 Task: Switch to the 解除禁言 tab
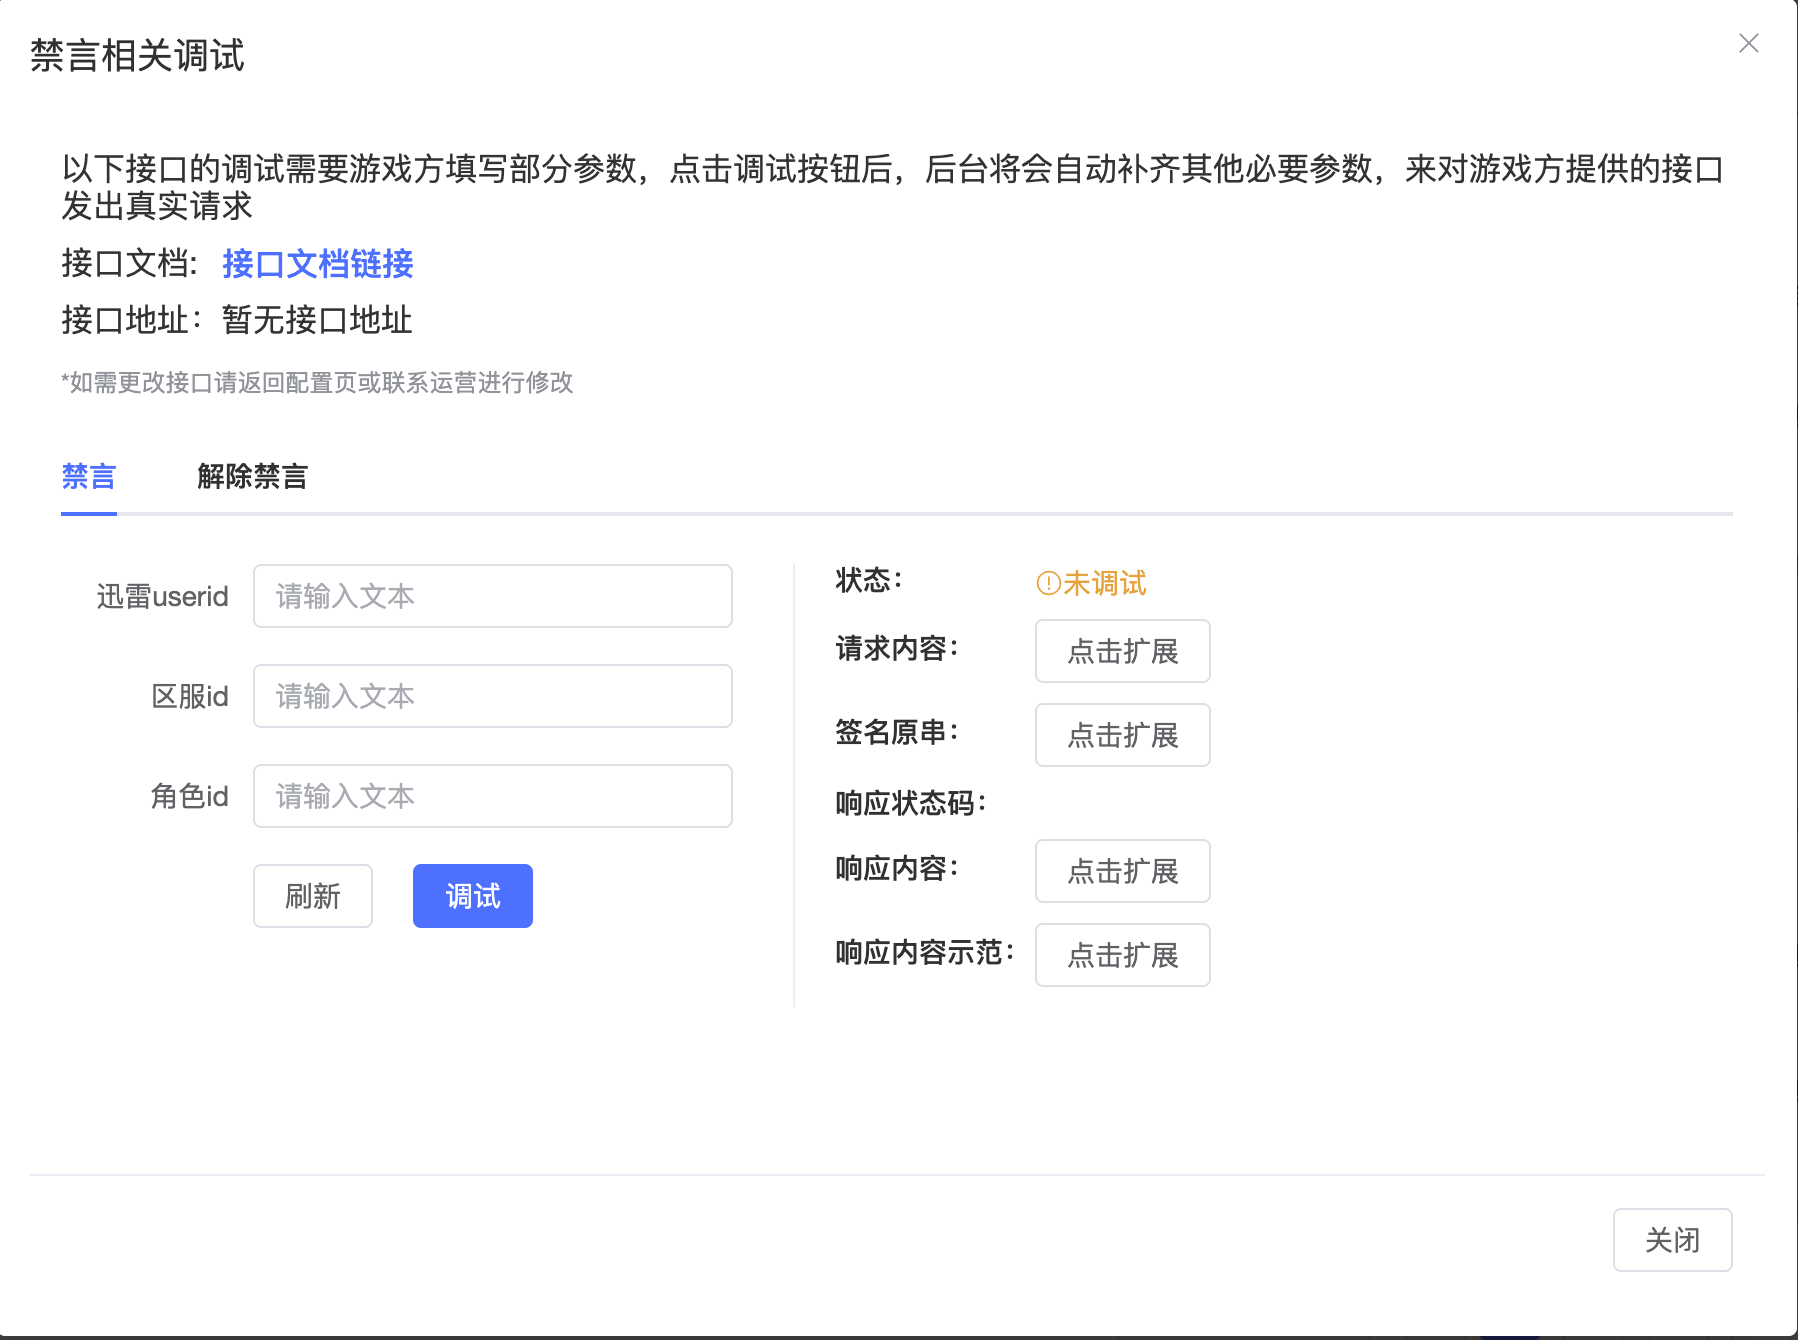tap(252, 477)
